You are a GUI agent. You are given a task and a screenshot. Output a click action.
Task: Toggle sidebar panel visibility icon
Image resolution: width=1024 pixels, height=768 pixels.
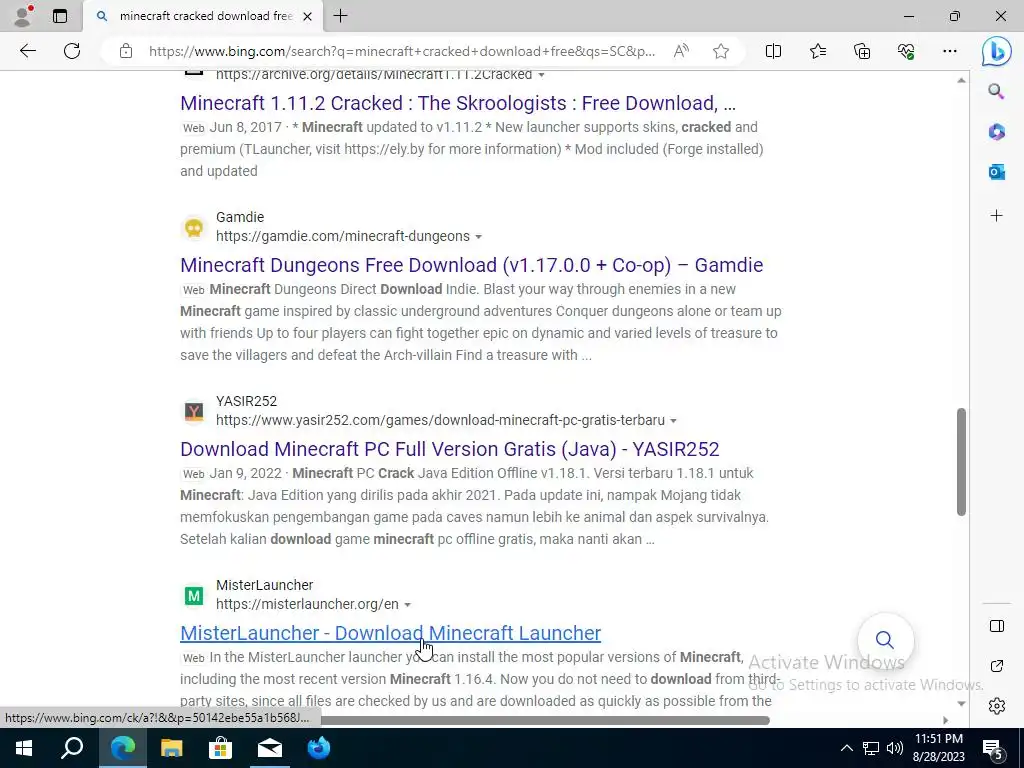tap(997, 626)
